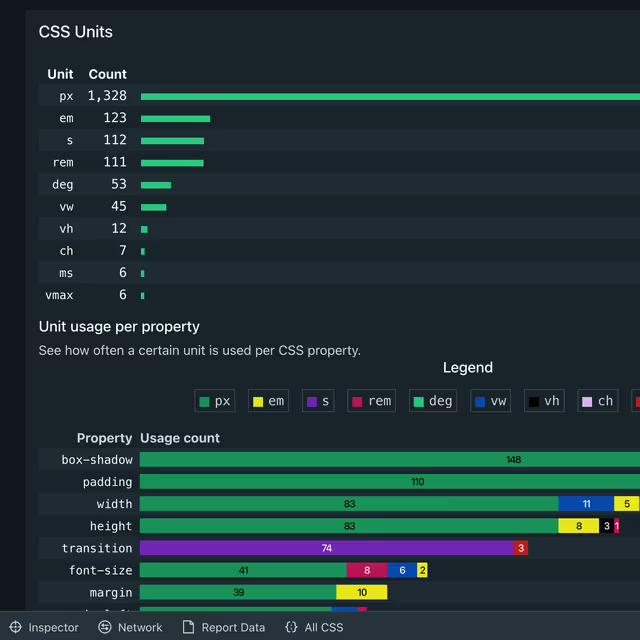
Task: Toggle the px legend item
Action: tap(215, 401)
